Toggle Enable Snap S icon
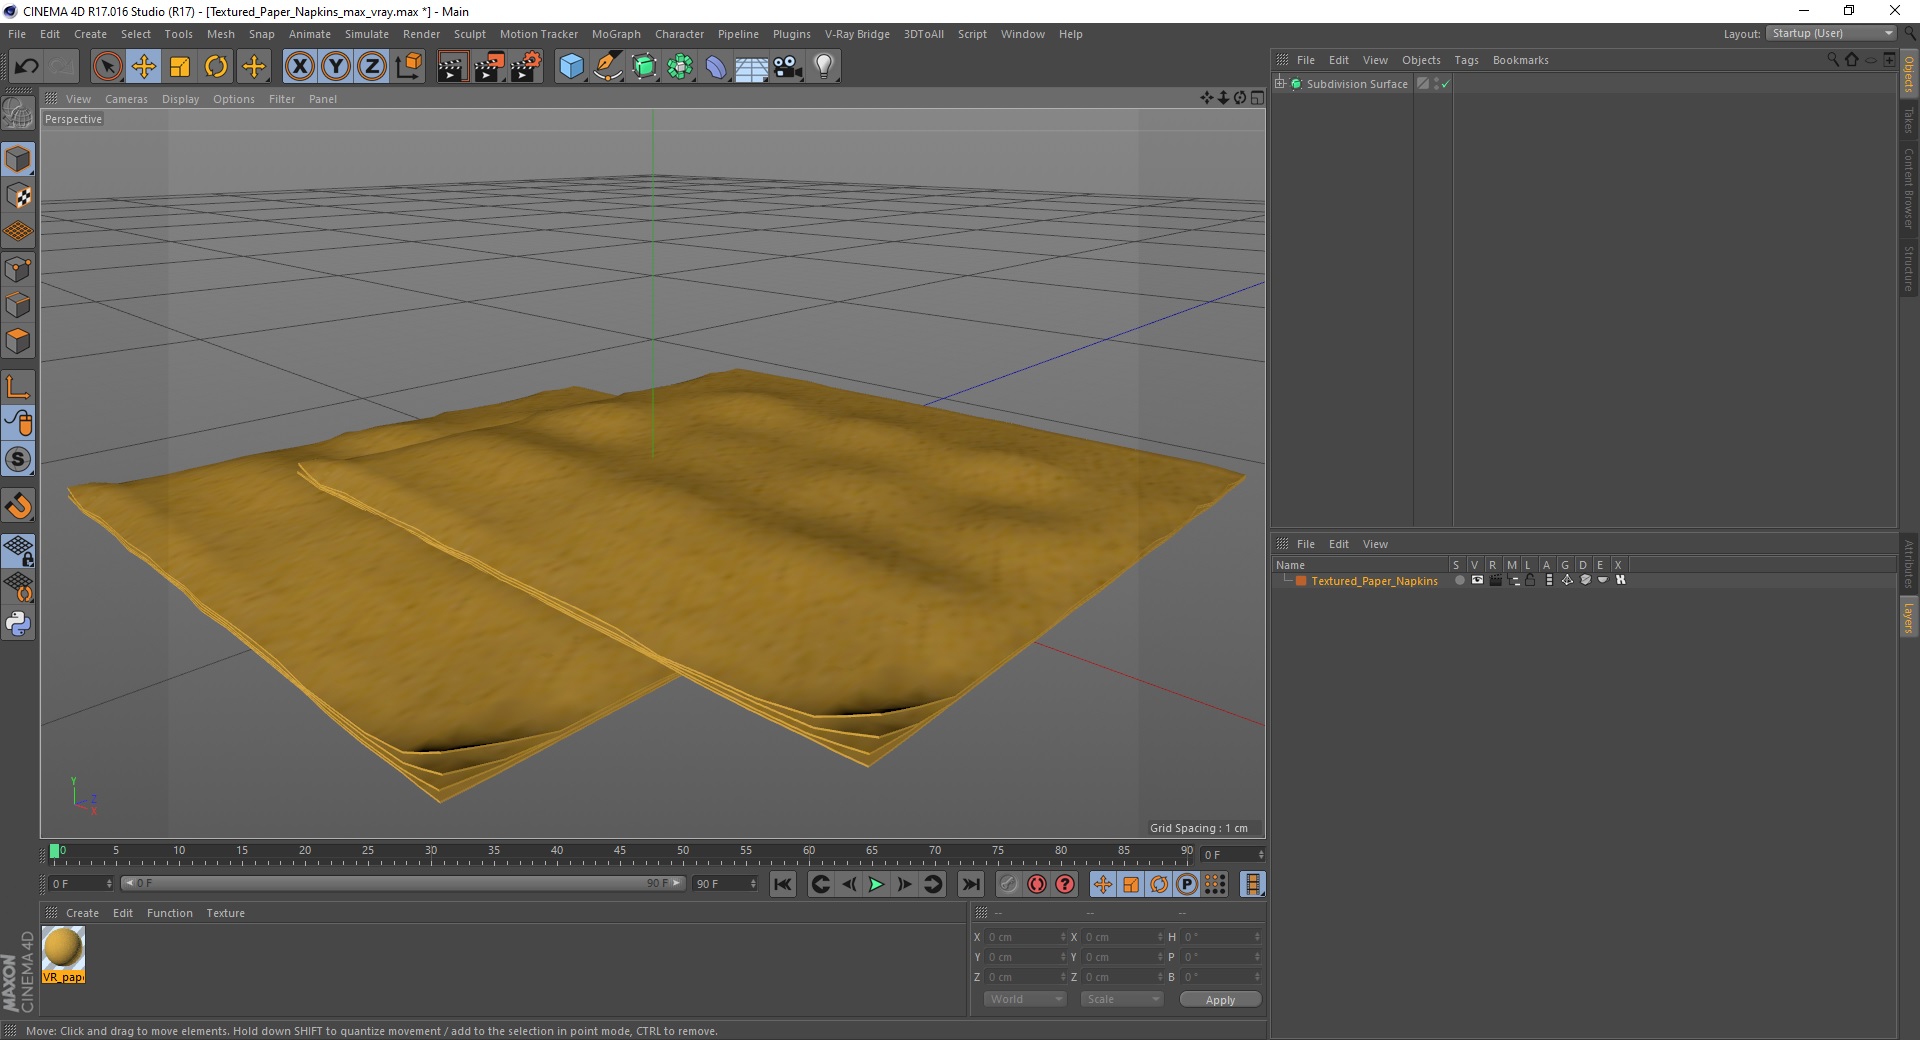This screenshot has height=1040, width=1920. pyautogui.click(x=18, y=459)
